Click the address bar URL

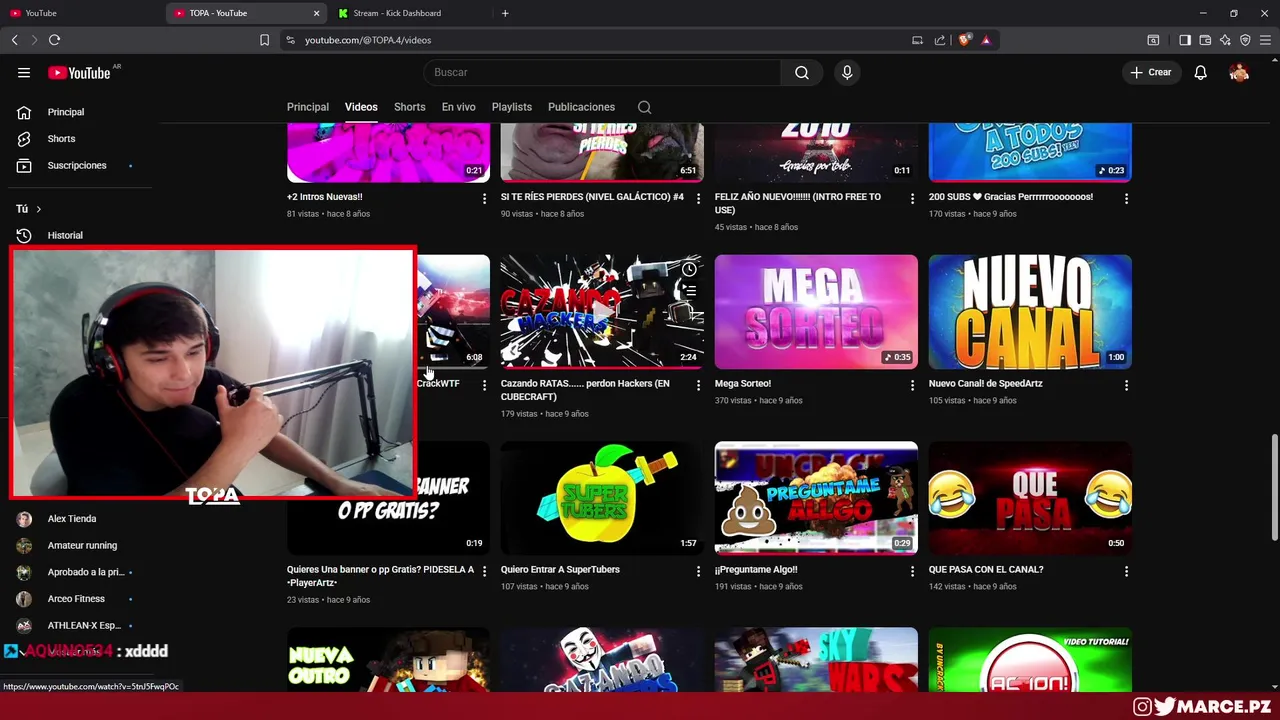(368, 40)
